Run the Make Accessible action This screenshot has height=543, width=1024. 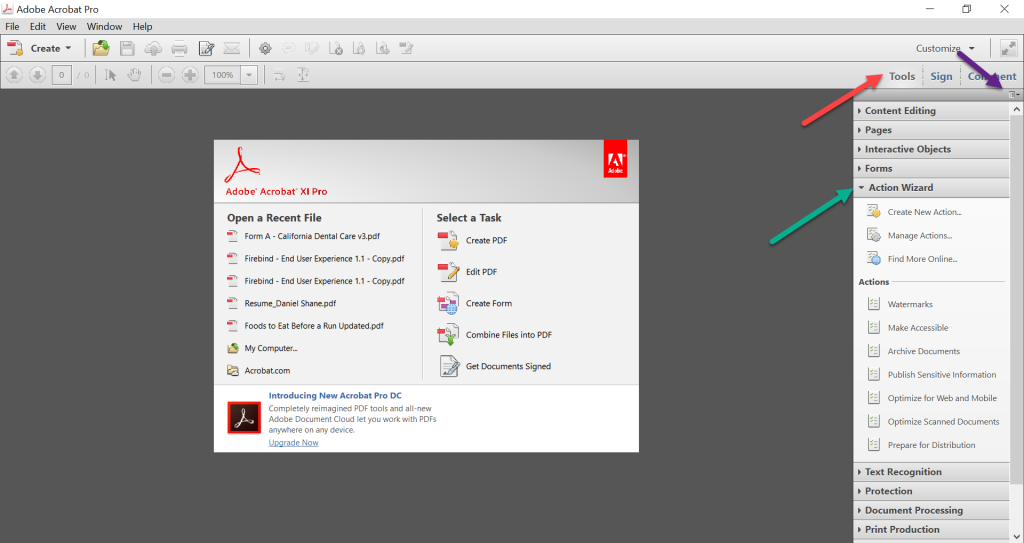tap(918, 327)
